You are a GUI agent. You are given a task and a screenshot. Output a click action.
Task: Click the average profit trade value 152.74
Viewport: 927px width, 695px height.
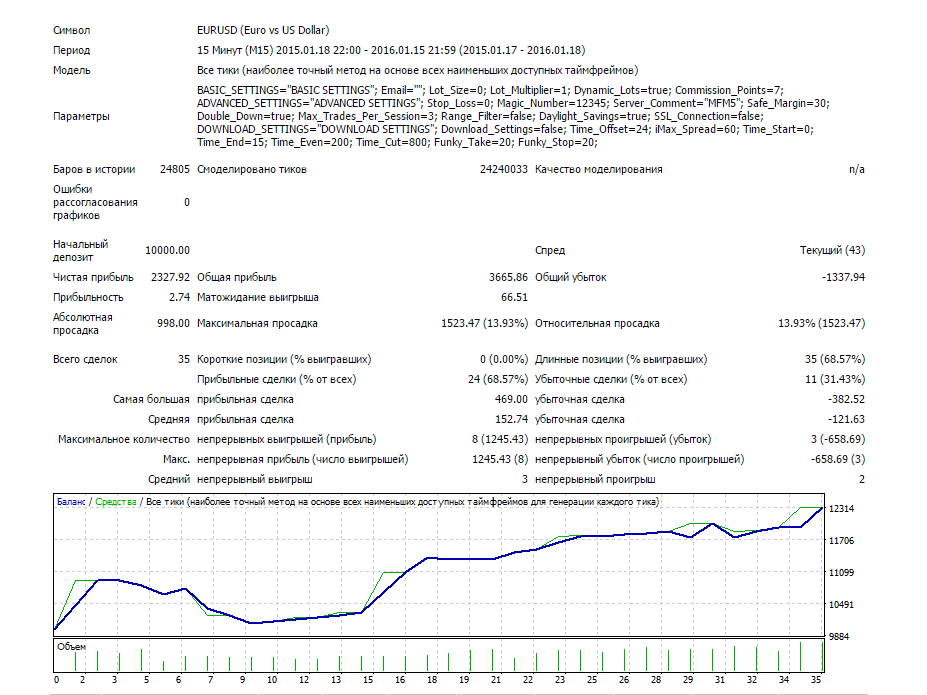click(511, 420)
